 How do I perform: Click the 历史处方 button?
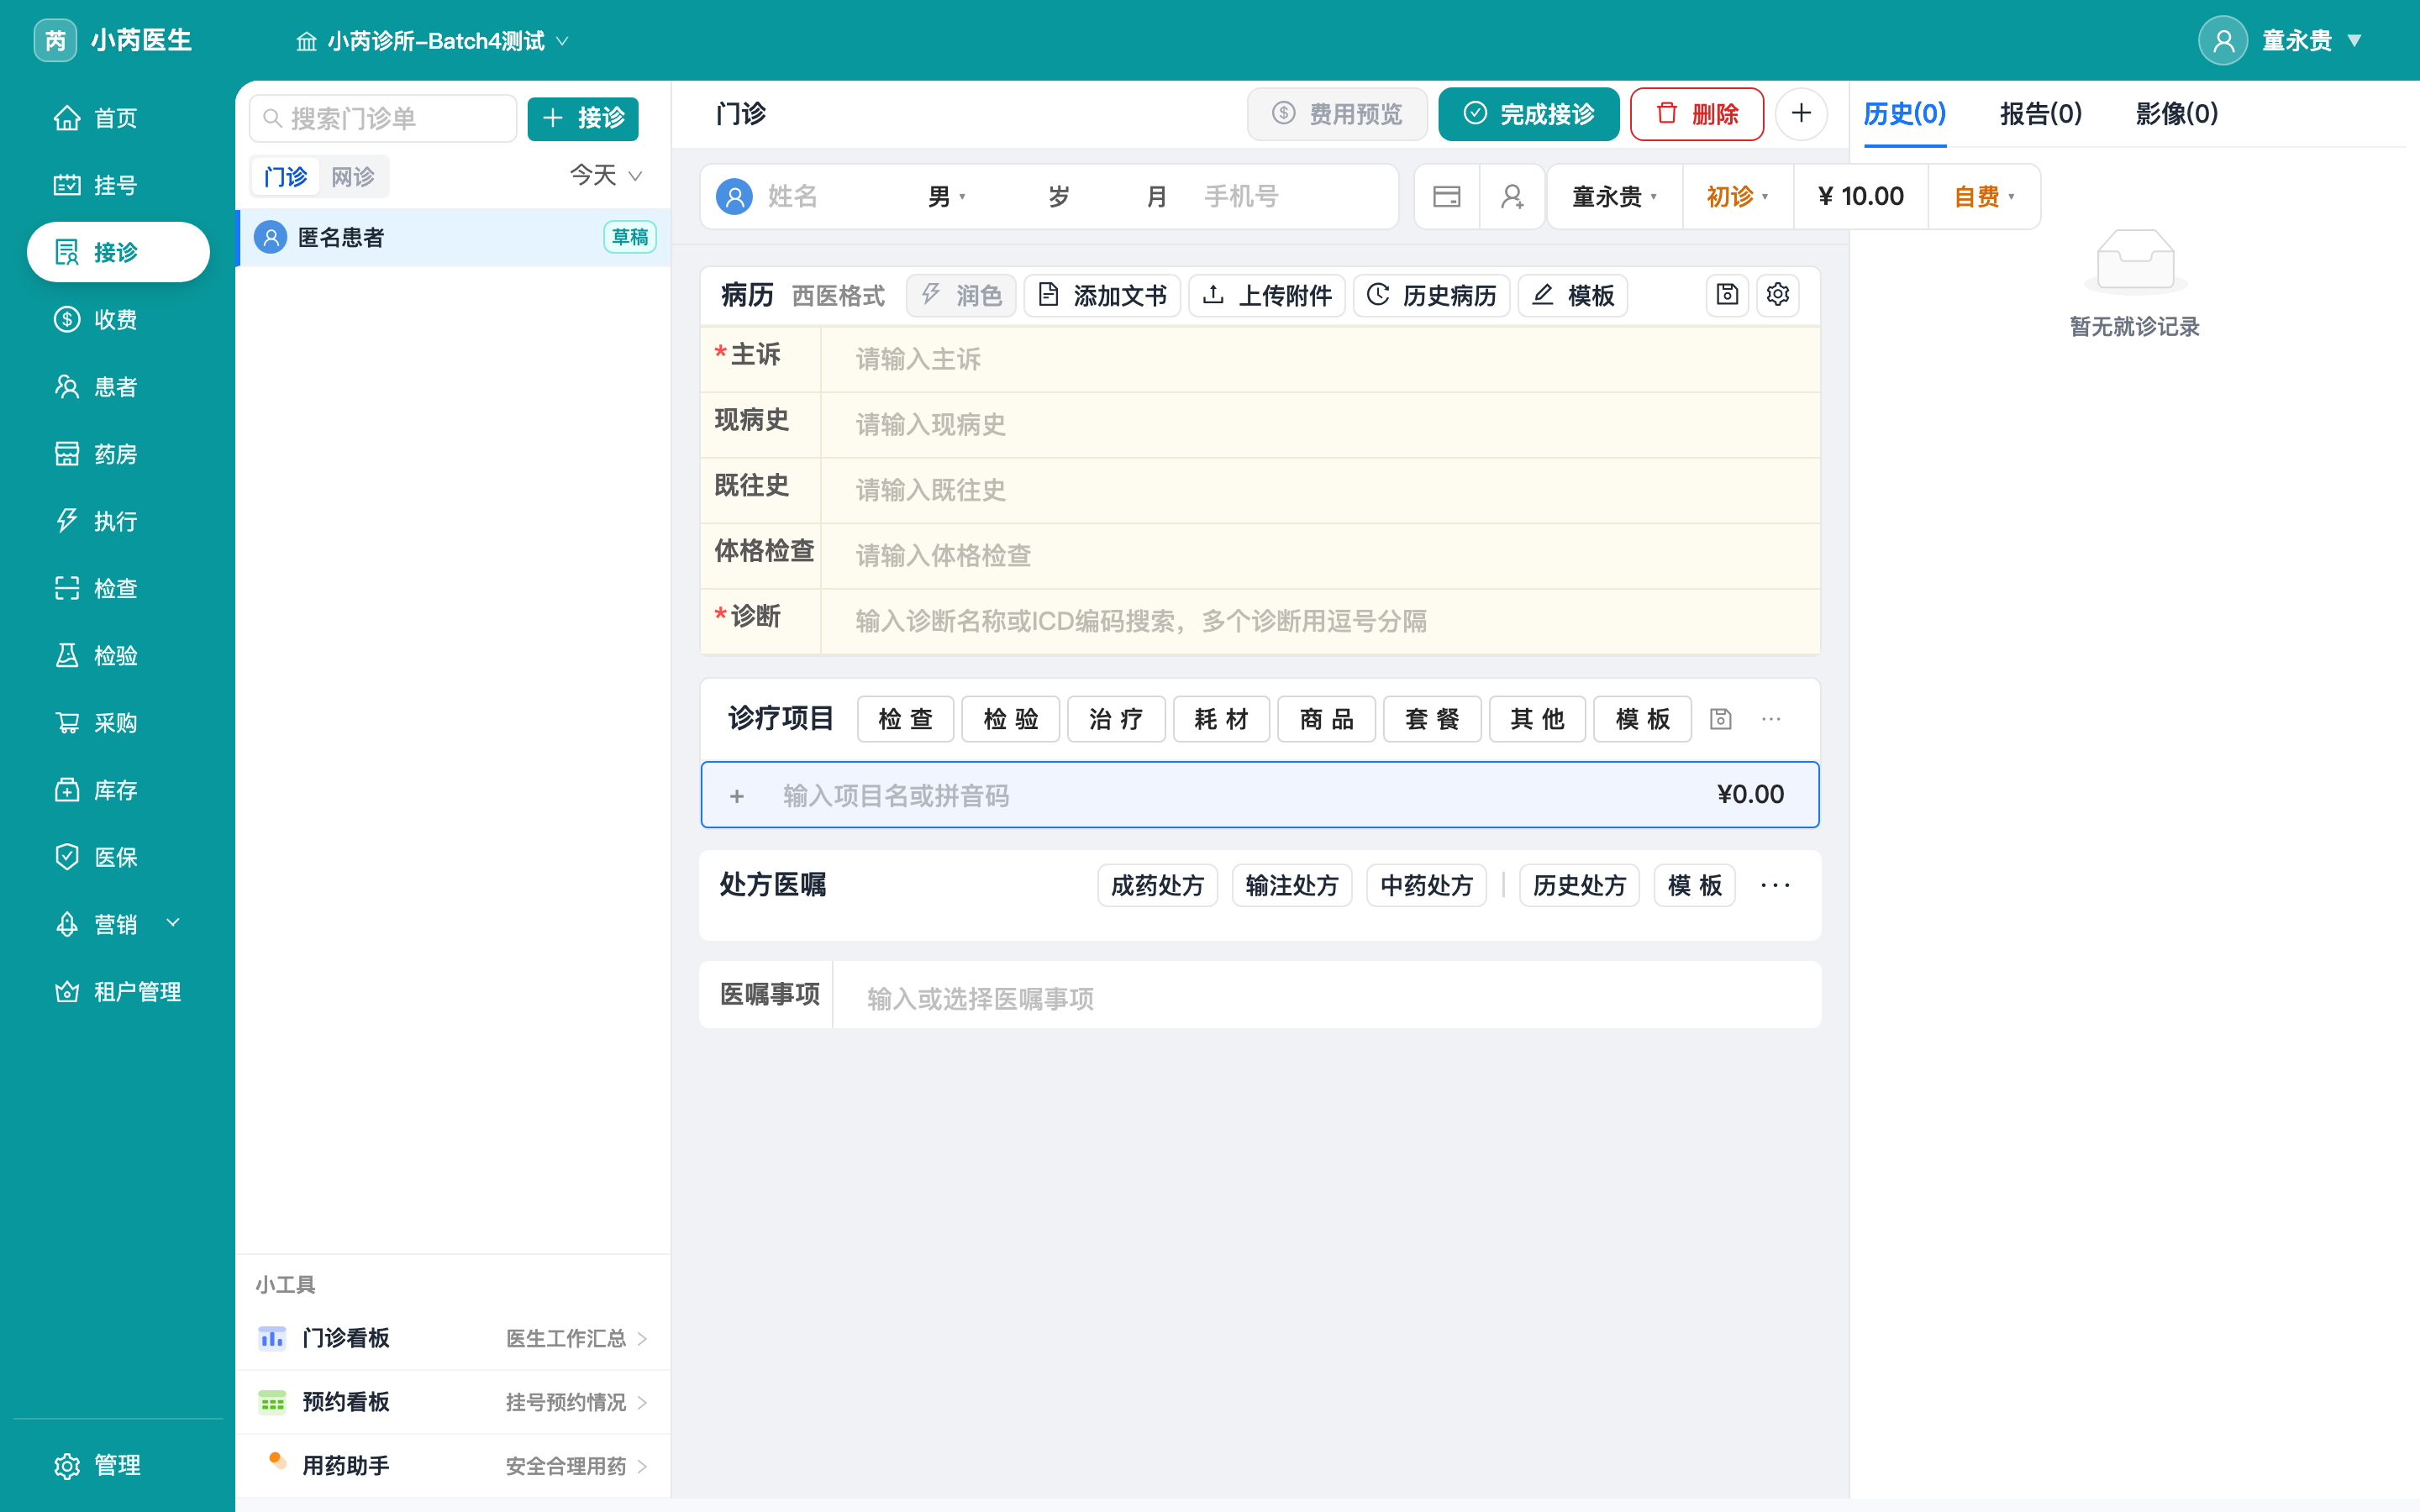(1579, 885)
